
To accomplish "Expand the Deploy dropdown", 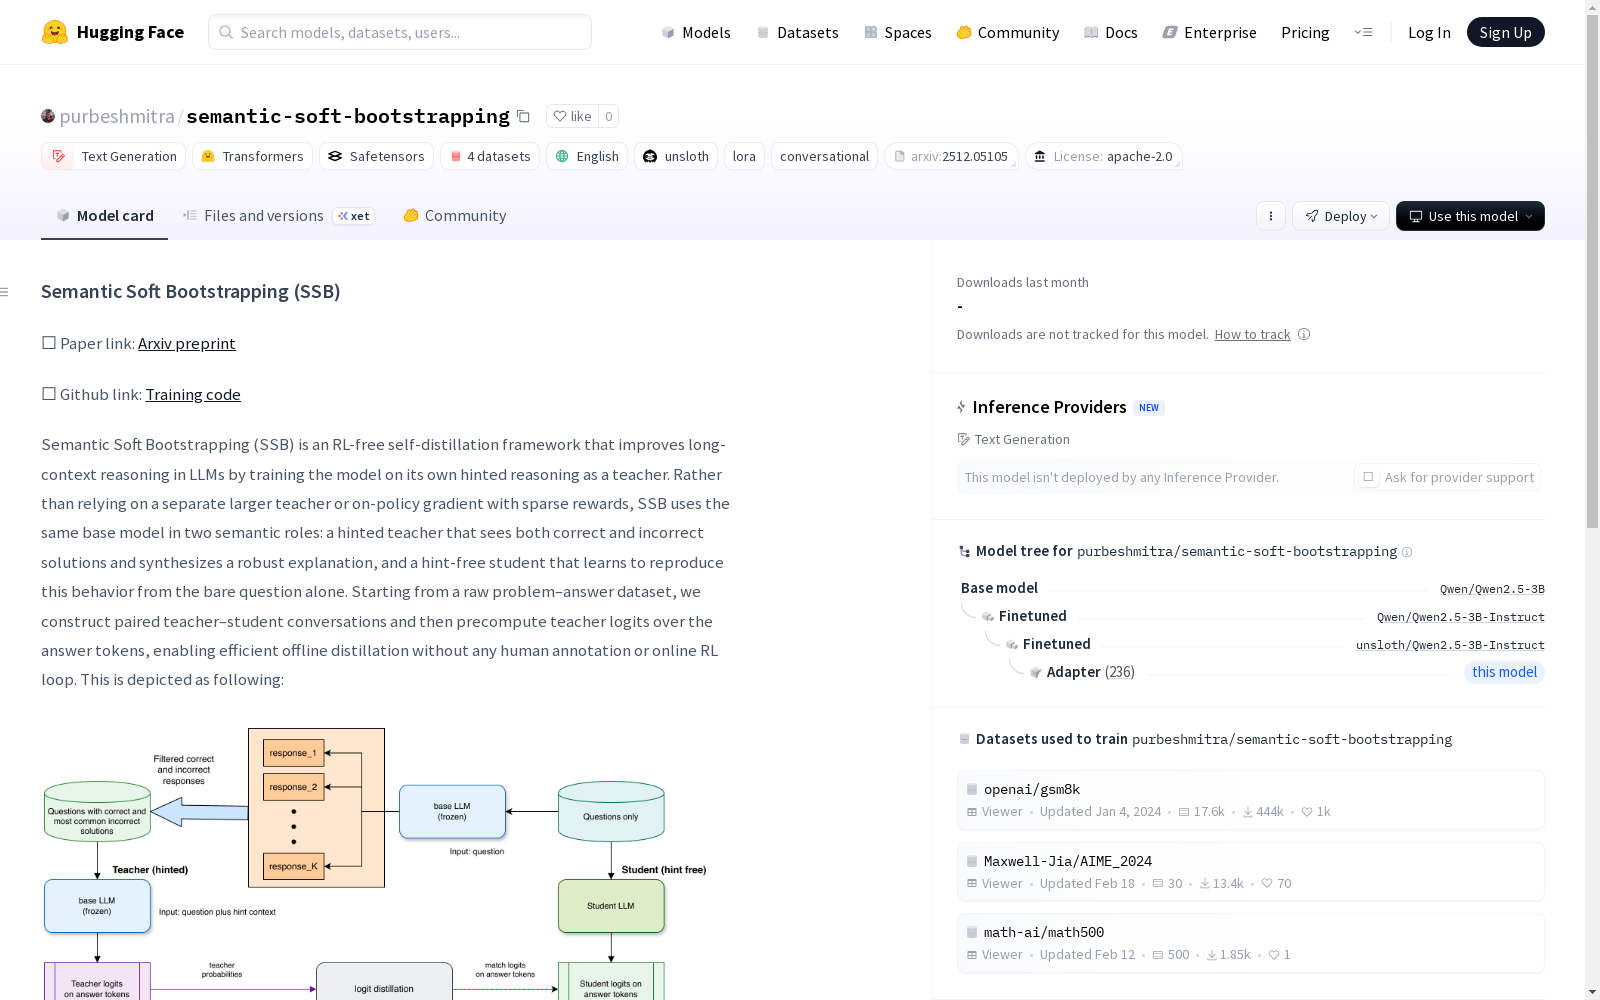I will (x=1341, y=216).
